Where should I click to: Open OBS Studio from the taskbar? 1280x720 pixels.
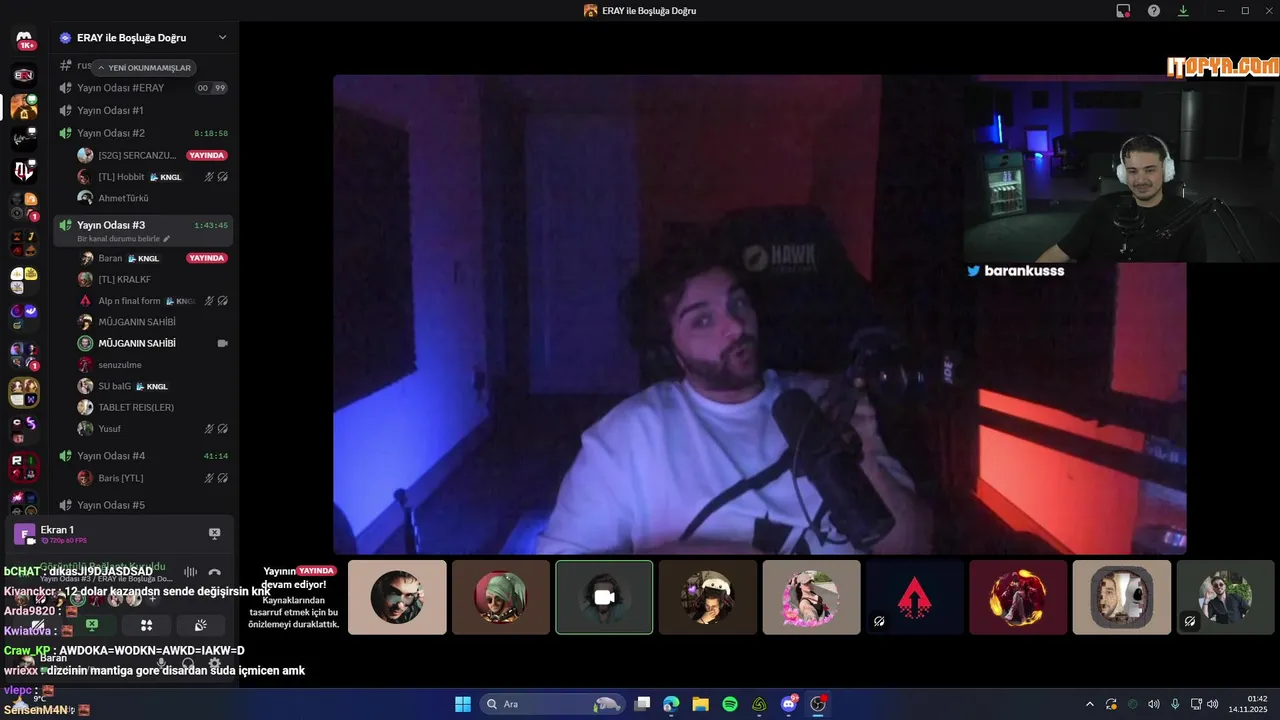pyautogui.click(x=818, y=704)
